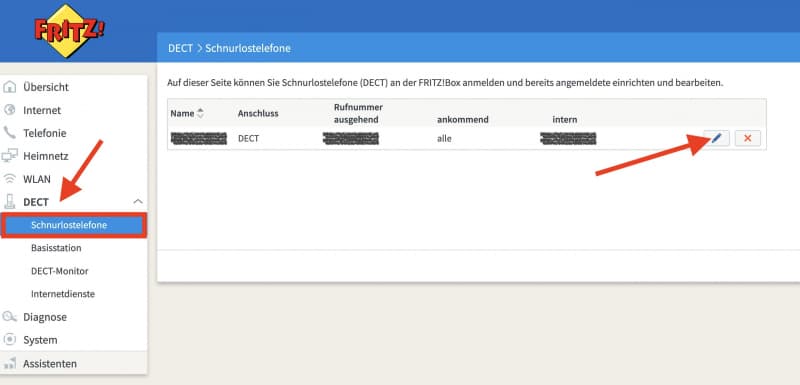Image resolution: width=800 pixels, height=385 pixels.
Task: Click the cordless phone icon beside DECT
Action: click(9, 202)
